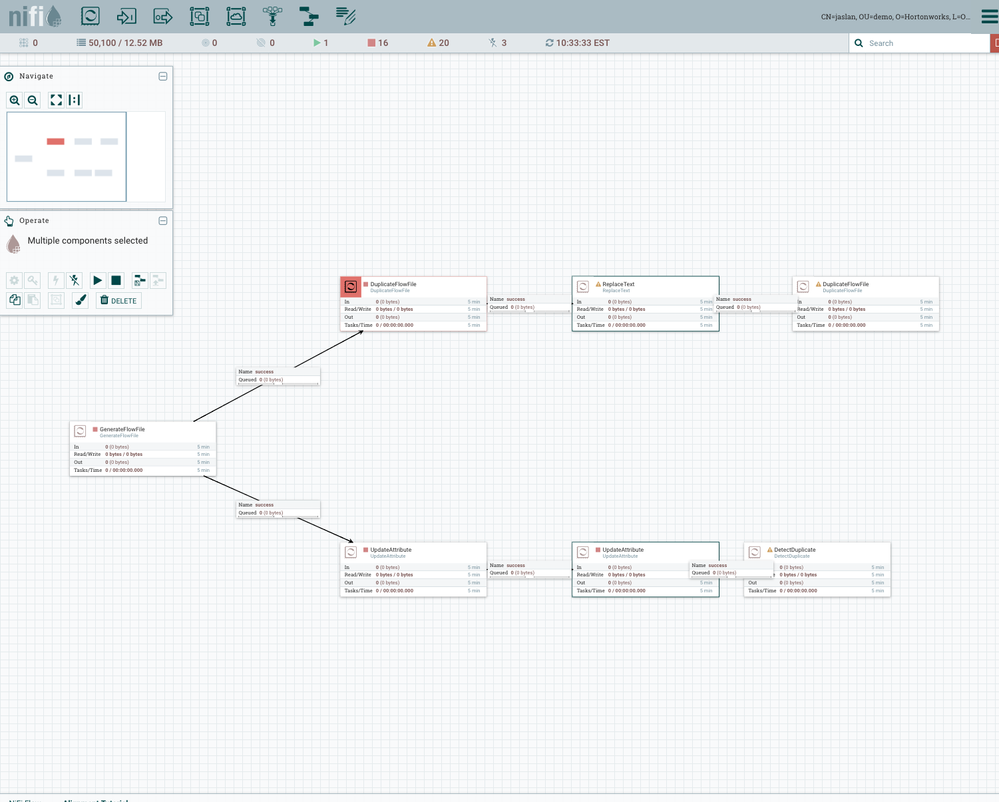This screenshot has width=999, height=802.
Task: Select the Process Group toolbar icon
Action: (199, 16)
